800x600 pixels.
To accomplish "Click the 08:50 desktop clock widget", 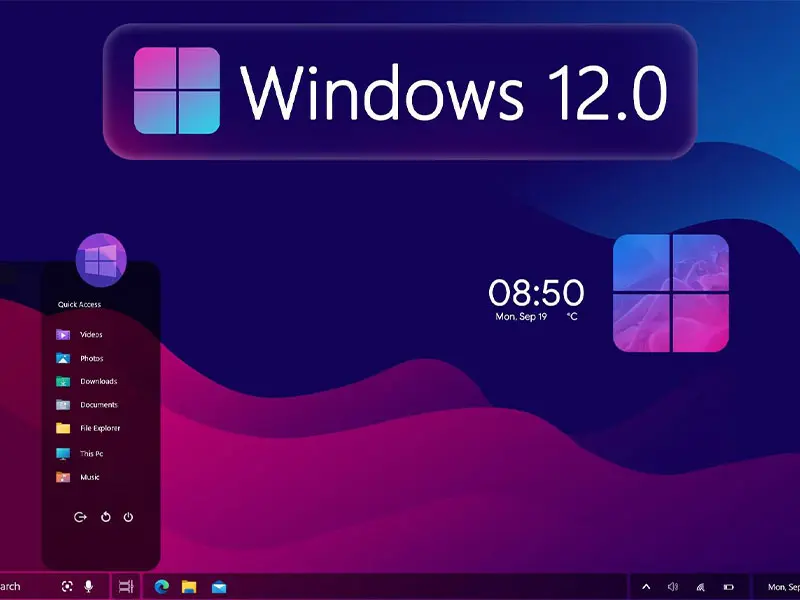I will [x=536, y=292].
